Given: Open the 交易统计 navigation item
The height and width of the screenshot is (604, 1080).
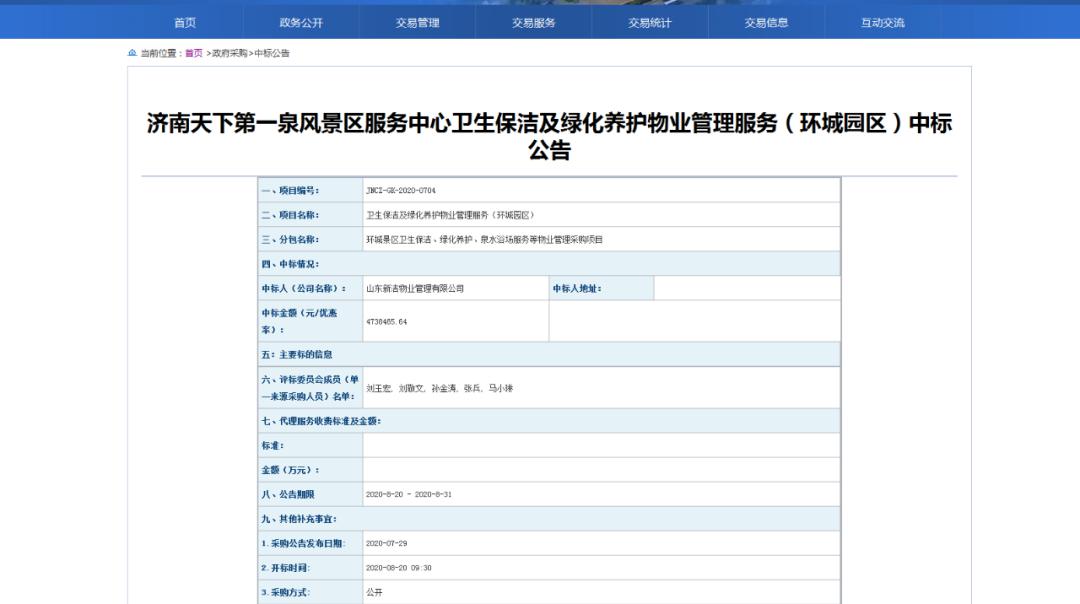Looking at the screenshot, I should point(649,23).
